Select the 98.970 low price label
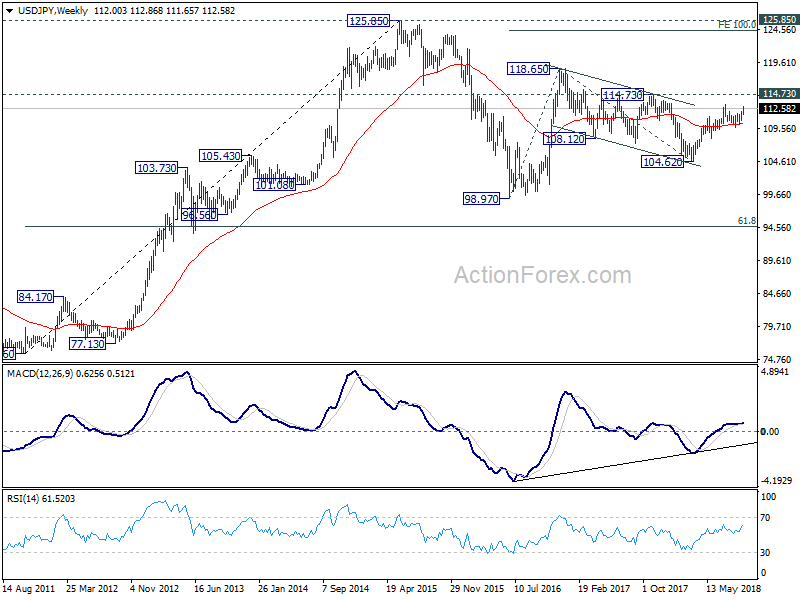 (481, 198)
